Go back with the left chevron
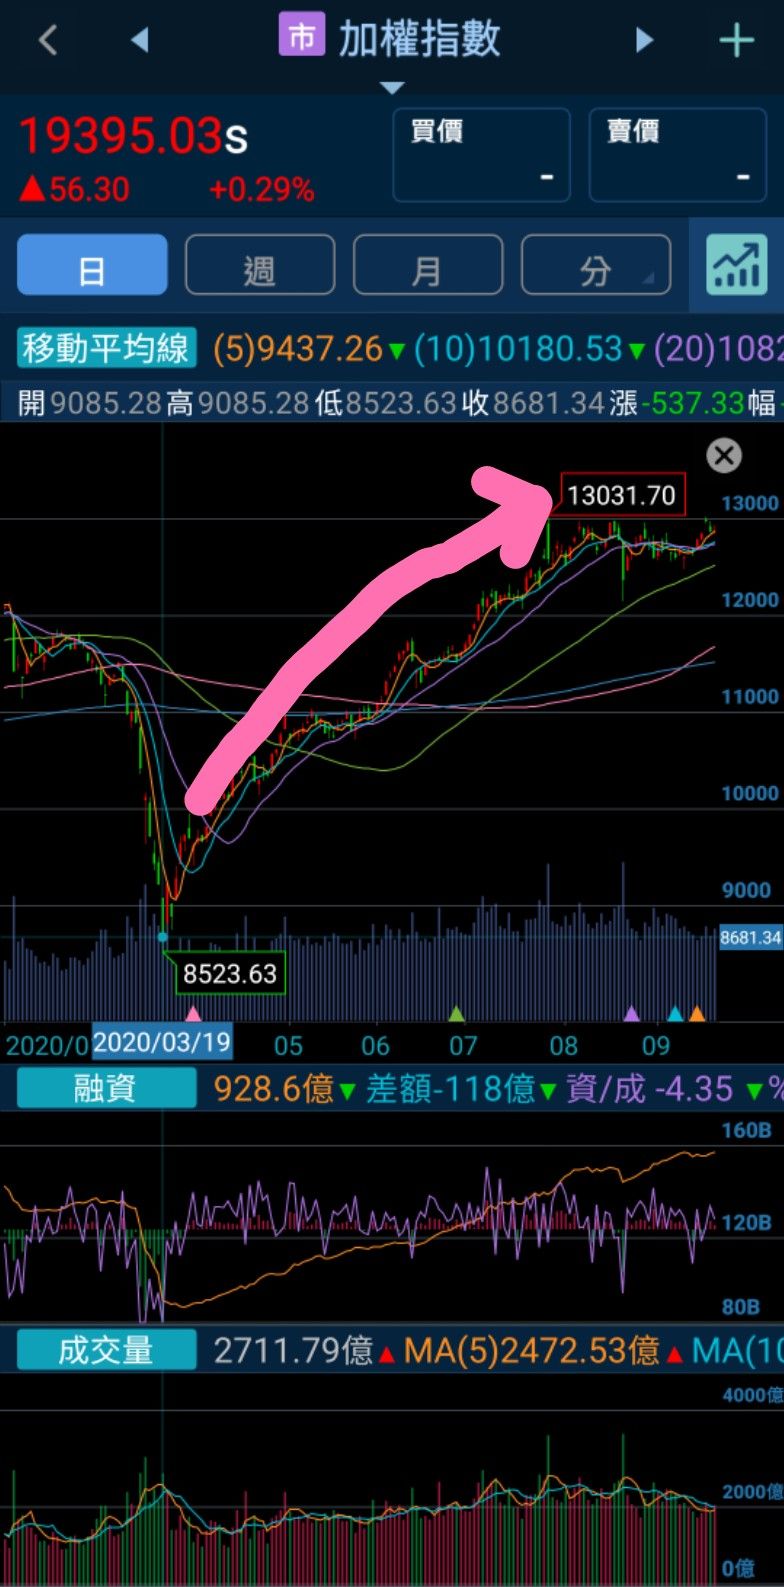Image resolution: width=784 pixels, height=1587 pixels. pos(47,40)
